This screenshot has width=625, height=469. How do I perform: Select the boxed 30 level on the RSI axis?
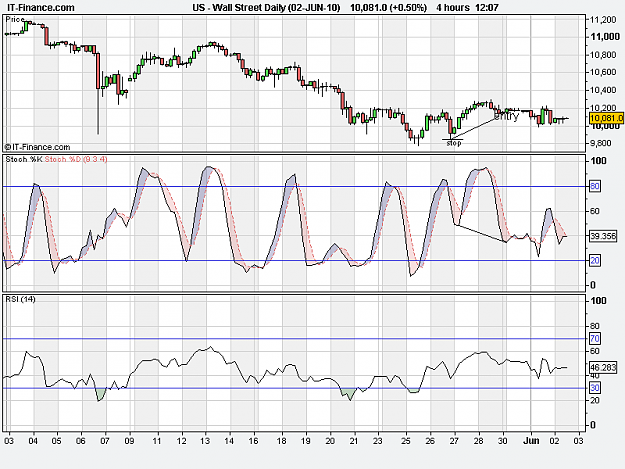coord(595,388)
